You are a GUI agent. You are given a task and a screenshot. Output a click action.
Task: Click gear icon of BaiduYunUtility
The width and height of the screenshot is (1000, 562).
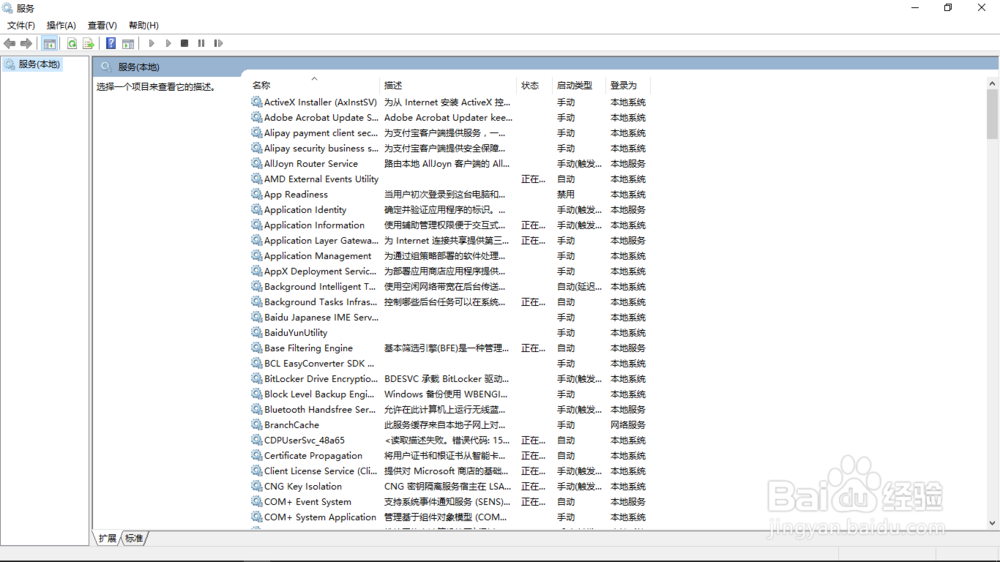tap(256, 332)
